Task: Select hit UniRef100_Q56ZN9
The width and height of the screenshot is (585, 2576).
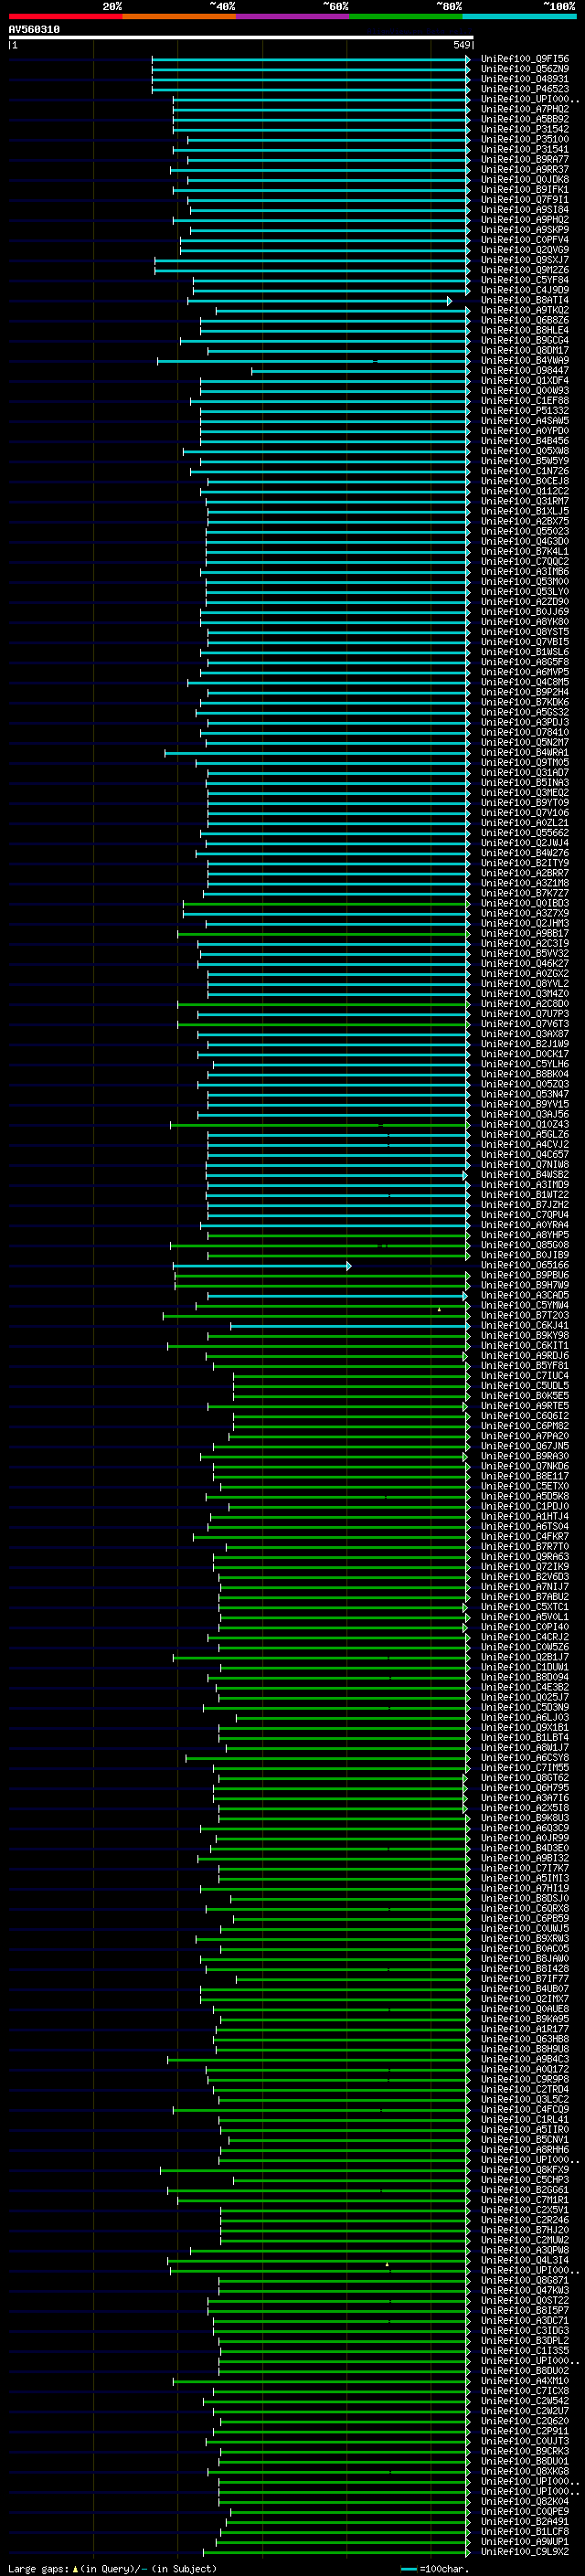Action: (x=524, y=69)
